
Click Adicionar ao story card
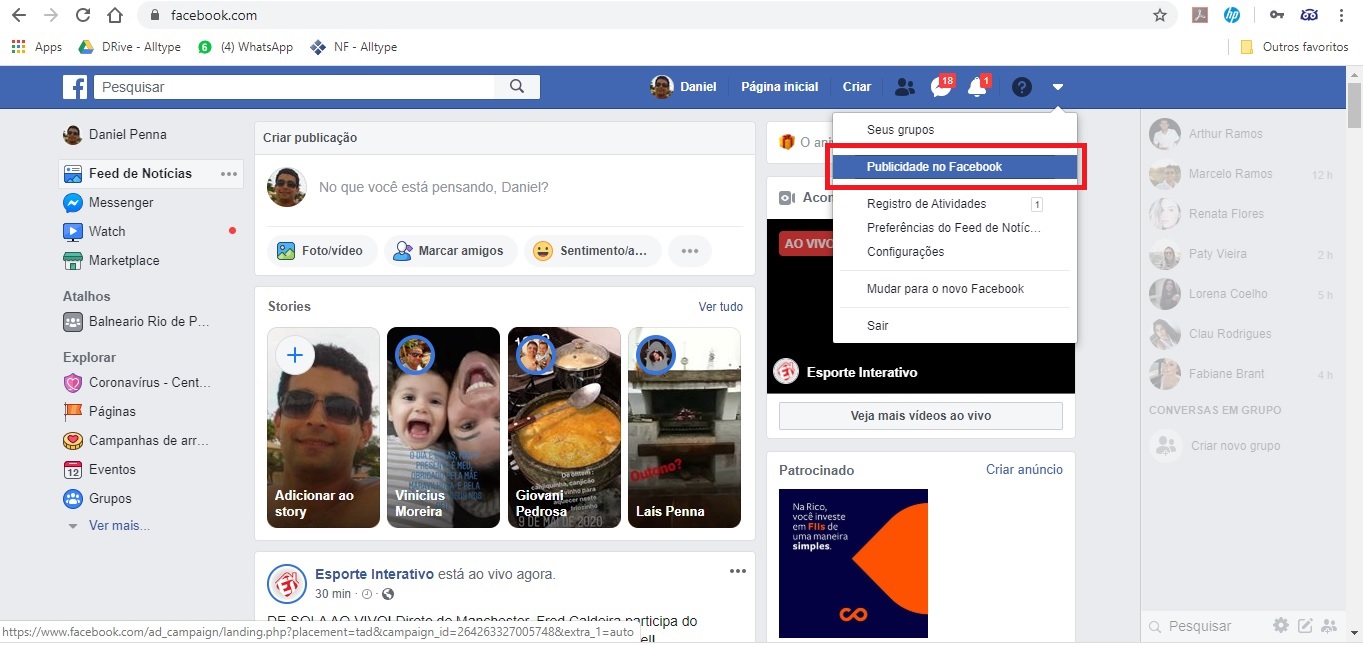(x=323, y=427)
